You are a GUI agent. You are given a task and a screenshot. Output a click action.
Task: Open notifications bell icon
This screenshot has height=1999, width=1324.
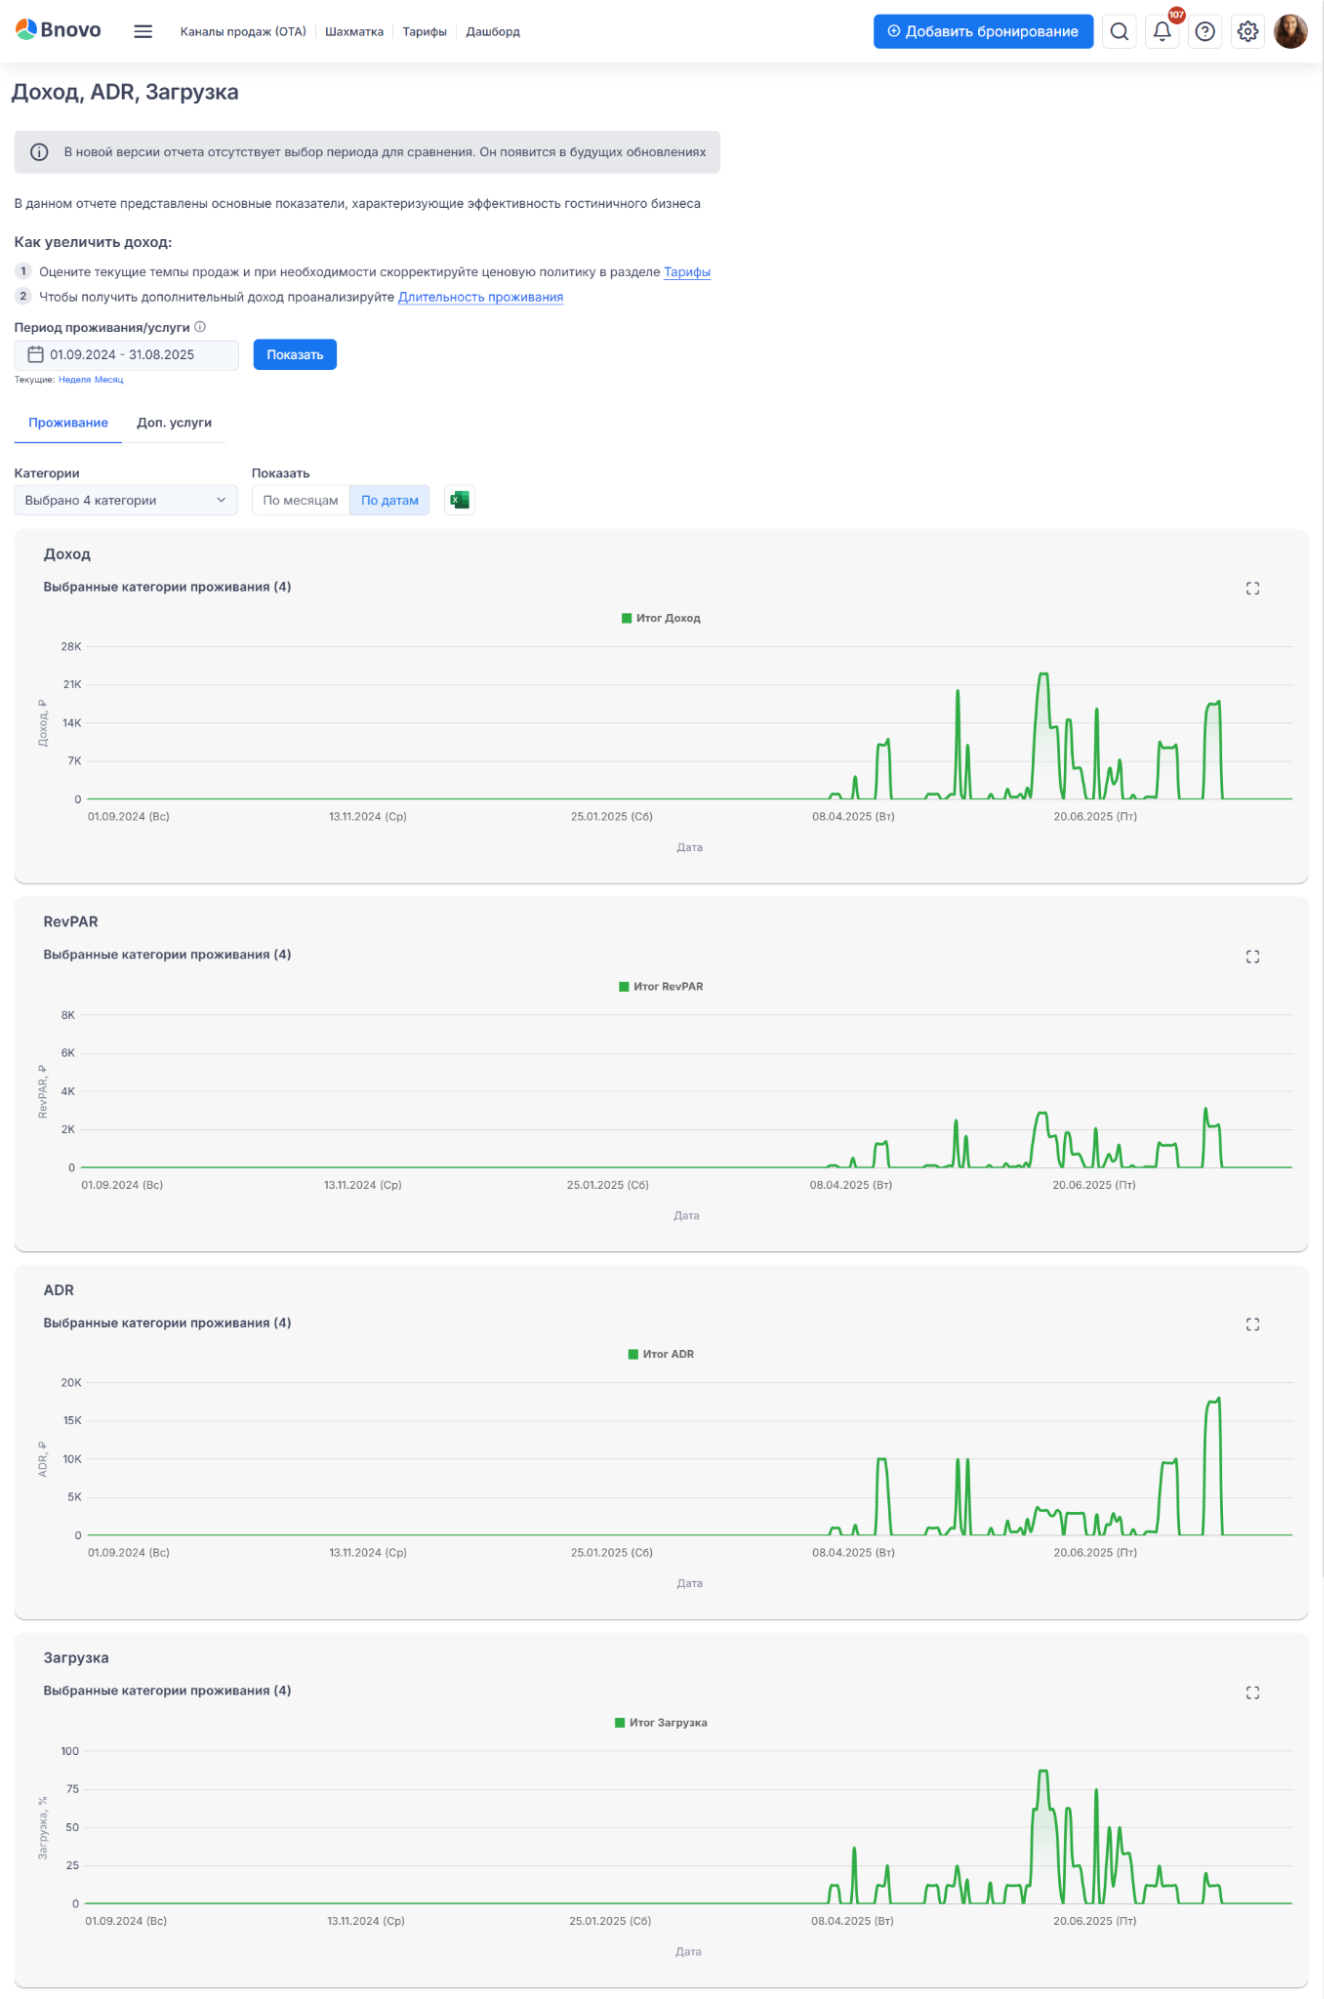pos(1162,31)
